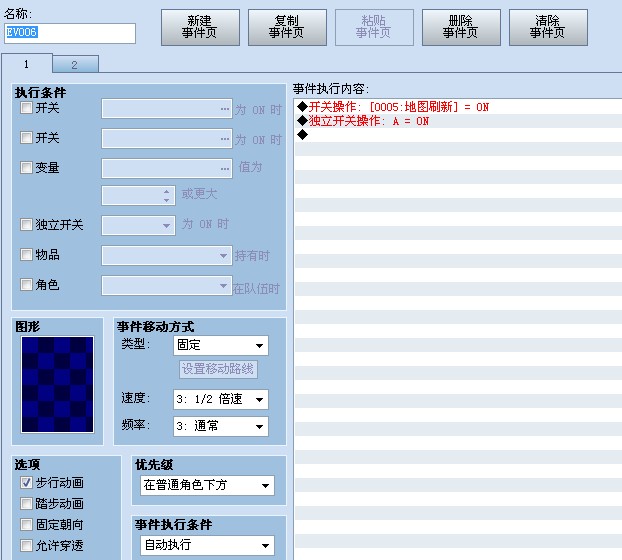622x560 pixels.
Task: Select the 开关操作 地图刷新 command line
Action: 458,107
